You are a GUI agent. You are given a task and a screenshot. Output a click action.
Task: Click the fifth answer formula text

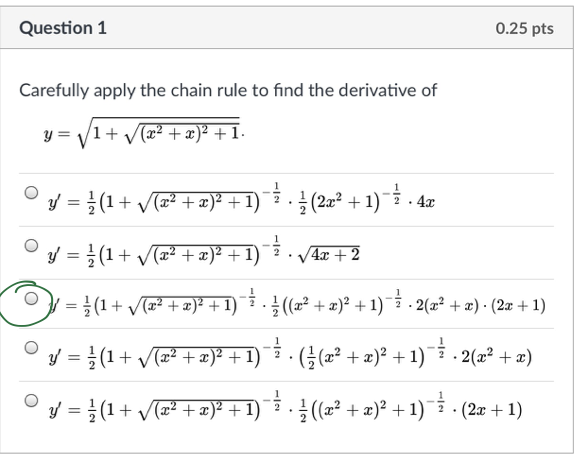[285, 407]
